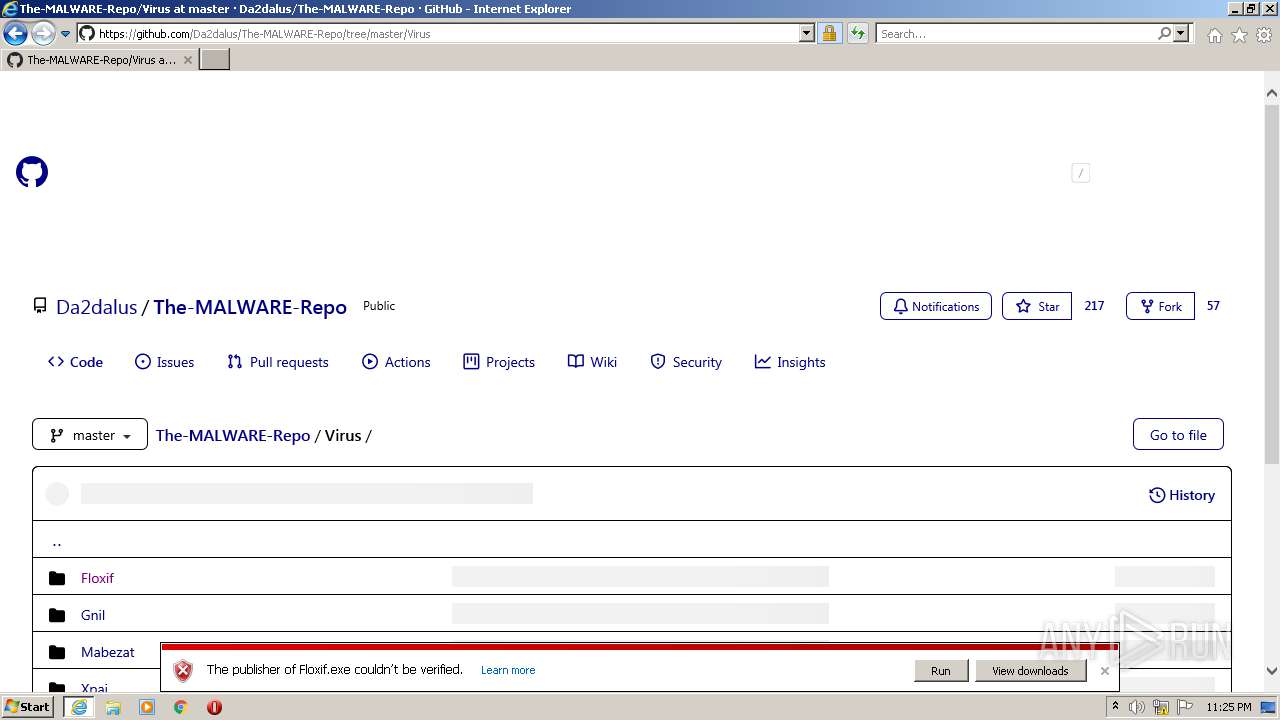Click the Notifications bell button
The height and width of the screenshot is (720, 1280).
point(936,306)
